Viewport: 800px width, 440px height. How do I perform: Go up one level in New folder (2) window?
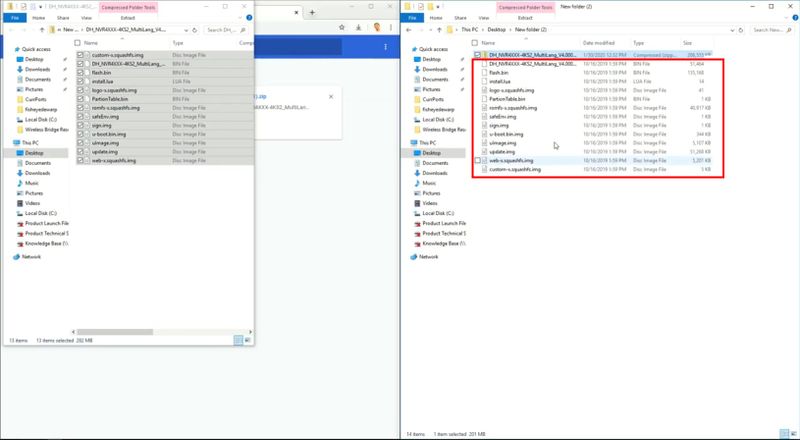pos(439,30)
